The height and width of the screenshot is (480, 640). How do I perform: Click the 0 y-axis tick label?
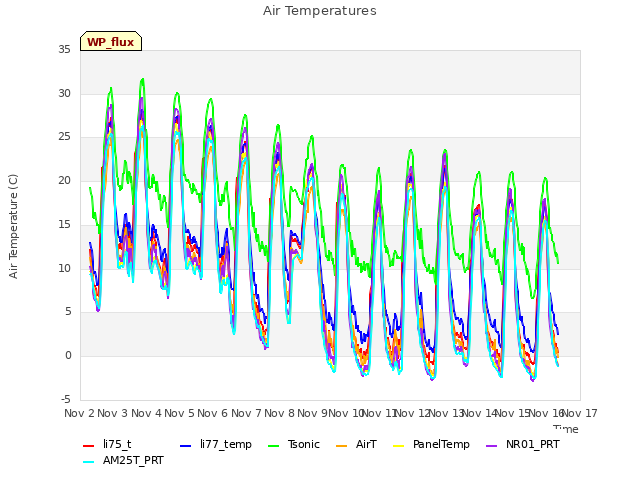68,356
